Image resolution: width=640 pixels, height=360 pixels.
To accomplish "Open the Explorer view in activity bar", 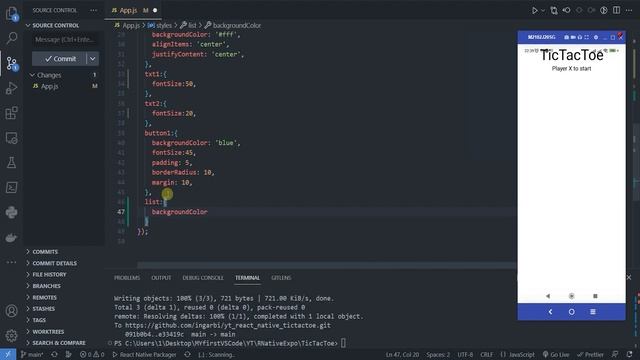I will (x=11, y=14).
